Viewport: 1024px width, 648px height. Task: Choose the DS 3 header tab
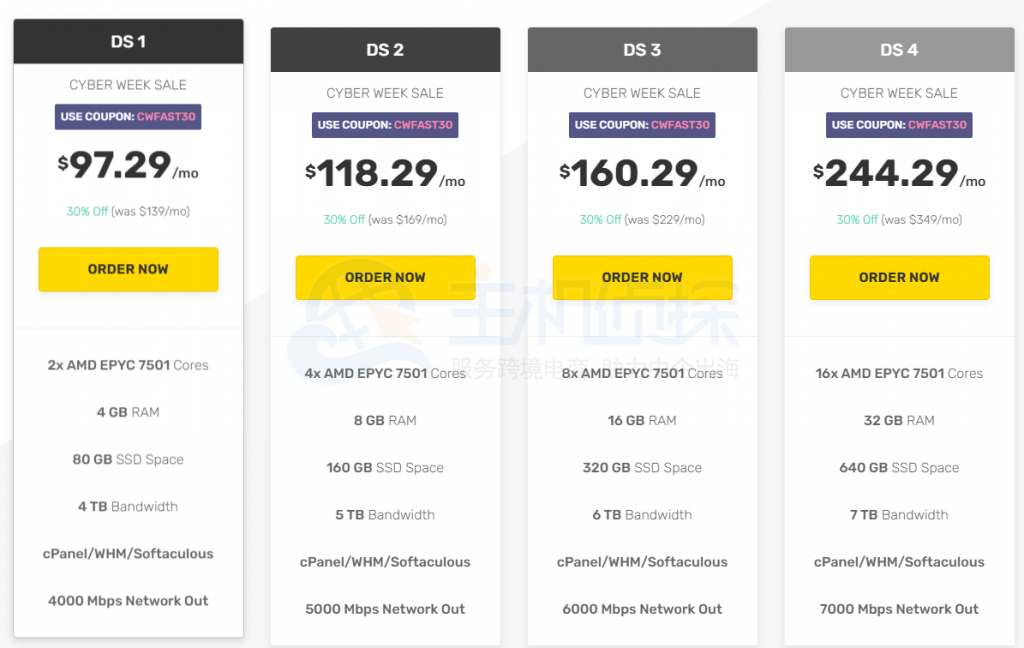click(642, 50)
